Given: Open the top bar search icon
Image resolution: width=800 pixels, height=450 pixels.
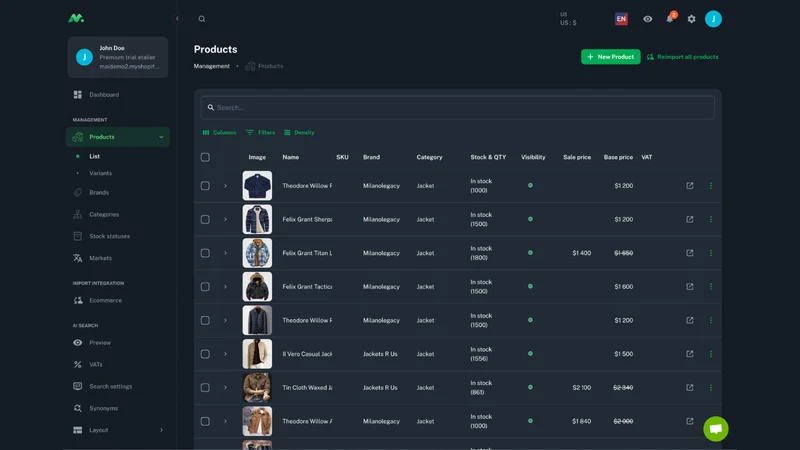Looking at the screenshot, I should [202, 19].
